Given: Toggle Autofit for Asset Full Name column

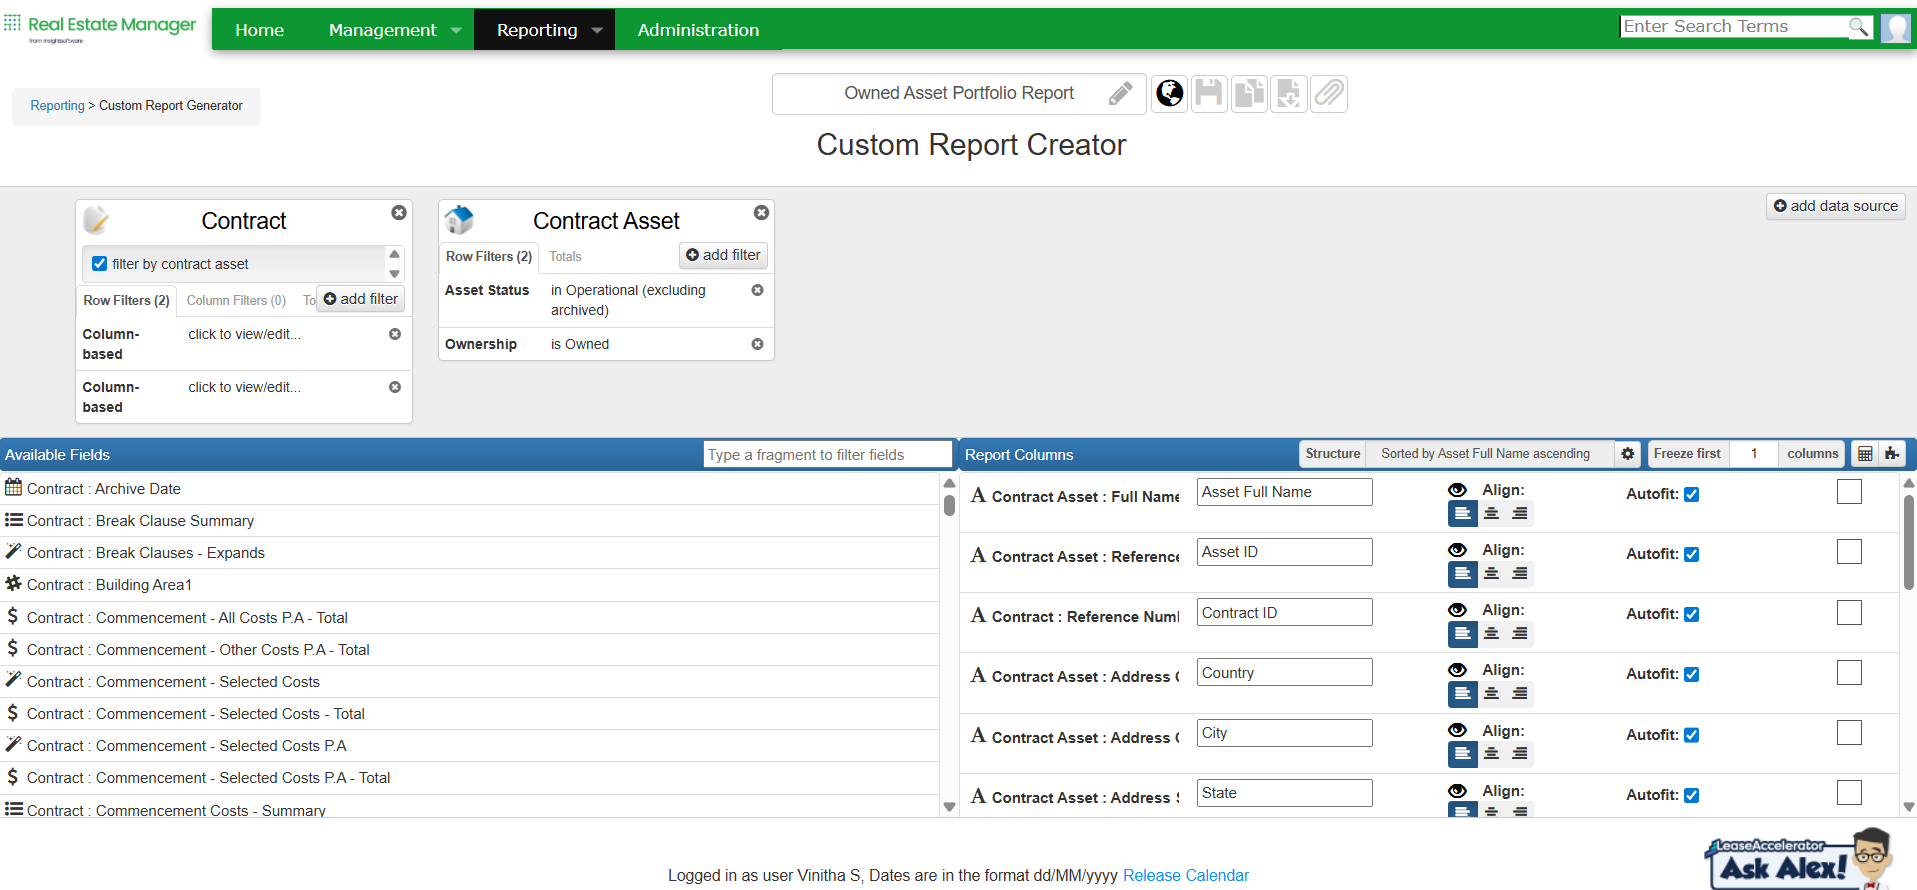Looking at the screenshot, I should pos(1692,494).
